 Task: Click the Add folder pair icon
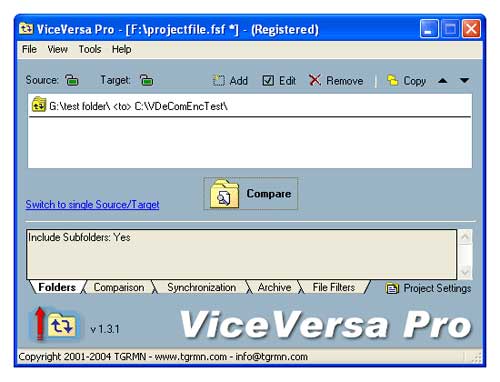[219, 80]
